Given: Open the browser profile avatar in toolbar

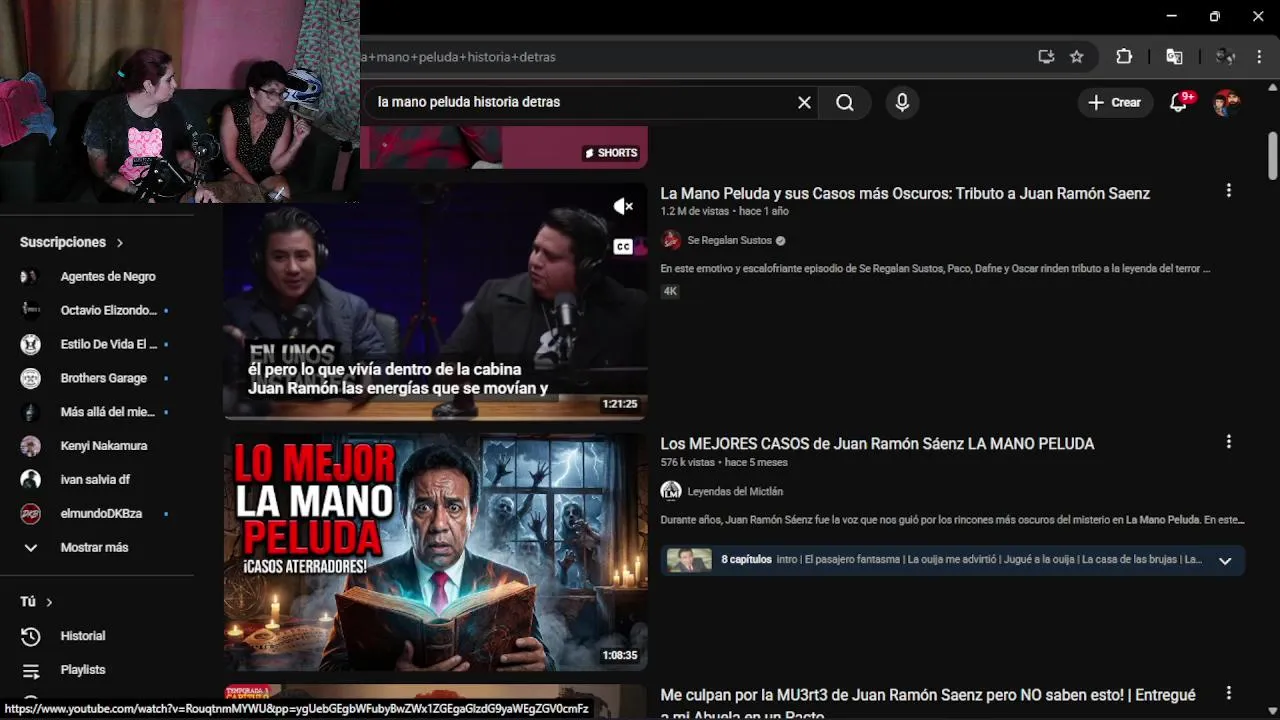Looking at the screenshot, I should pos(1226,57).
